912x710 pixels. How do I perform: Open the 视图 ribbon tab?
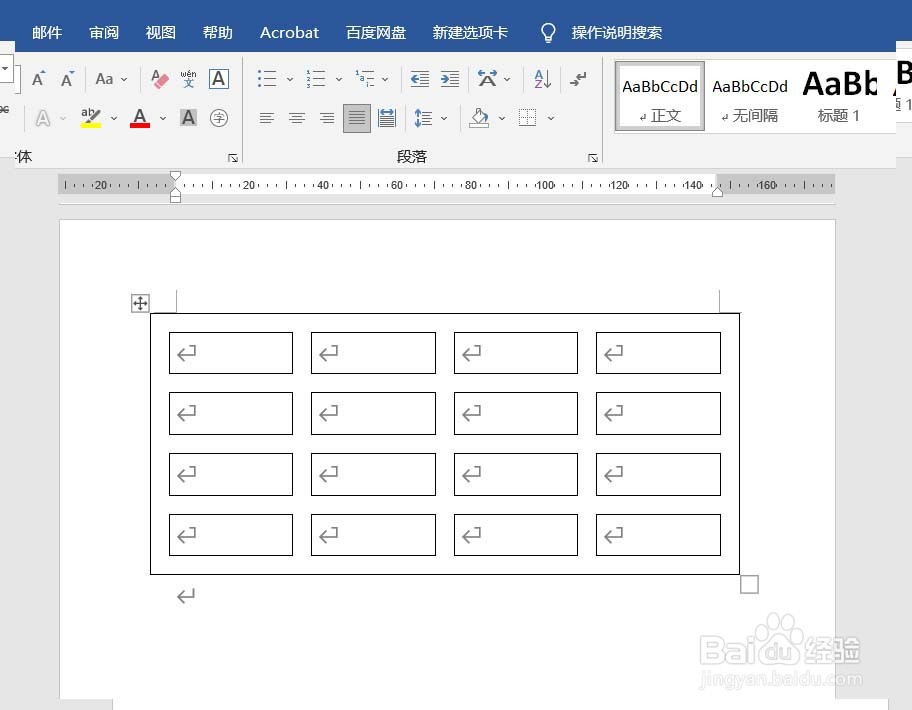[x=161, y=33]
